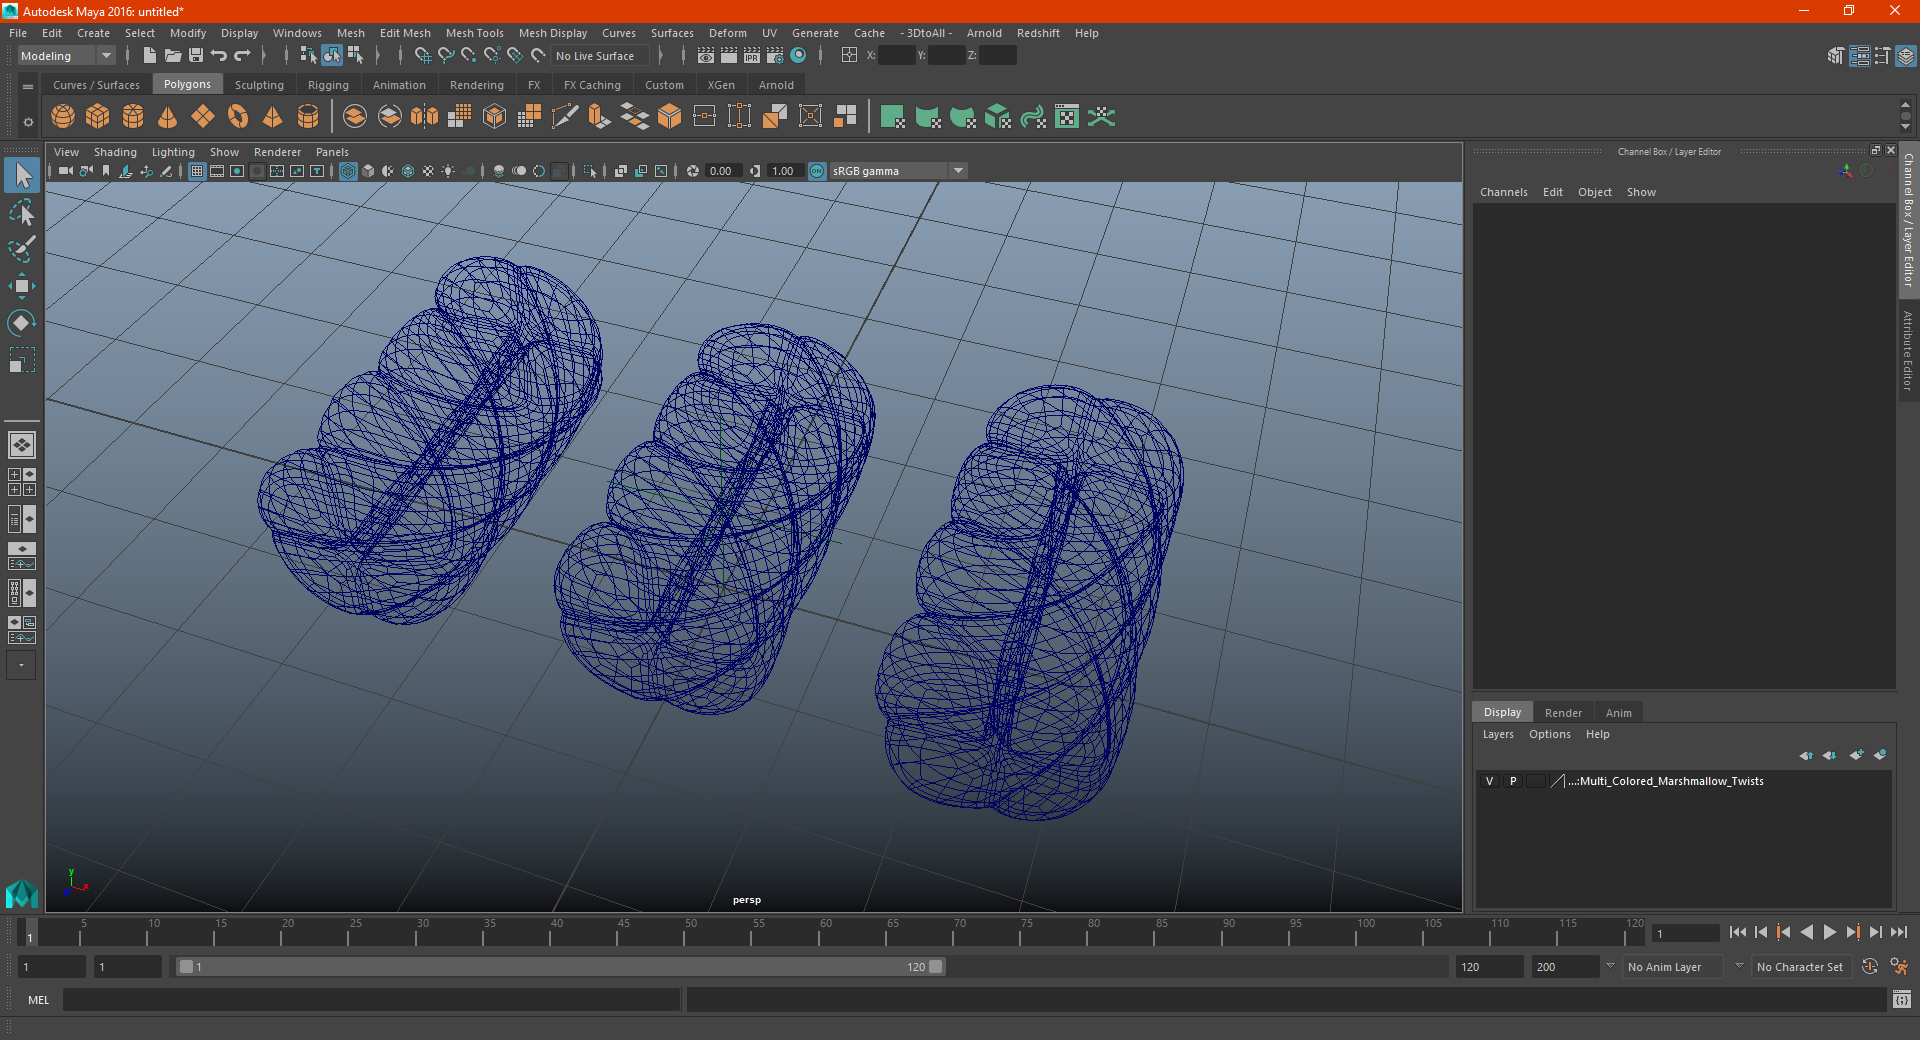Open the shelf tab list menu
The height and width of the screenshot is (1040, 1920).
coord(28,87)
